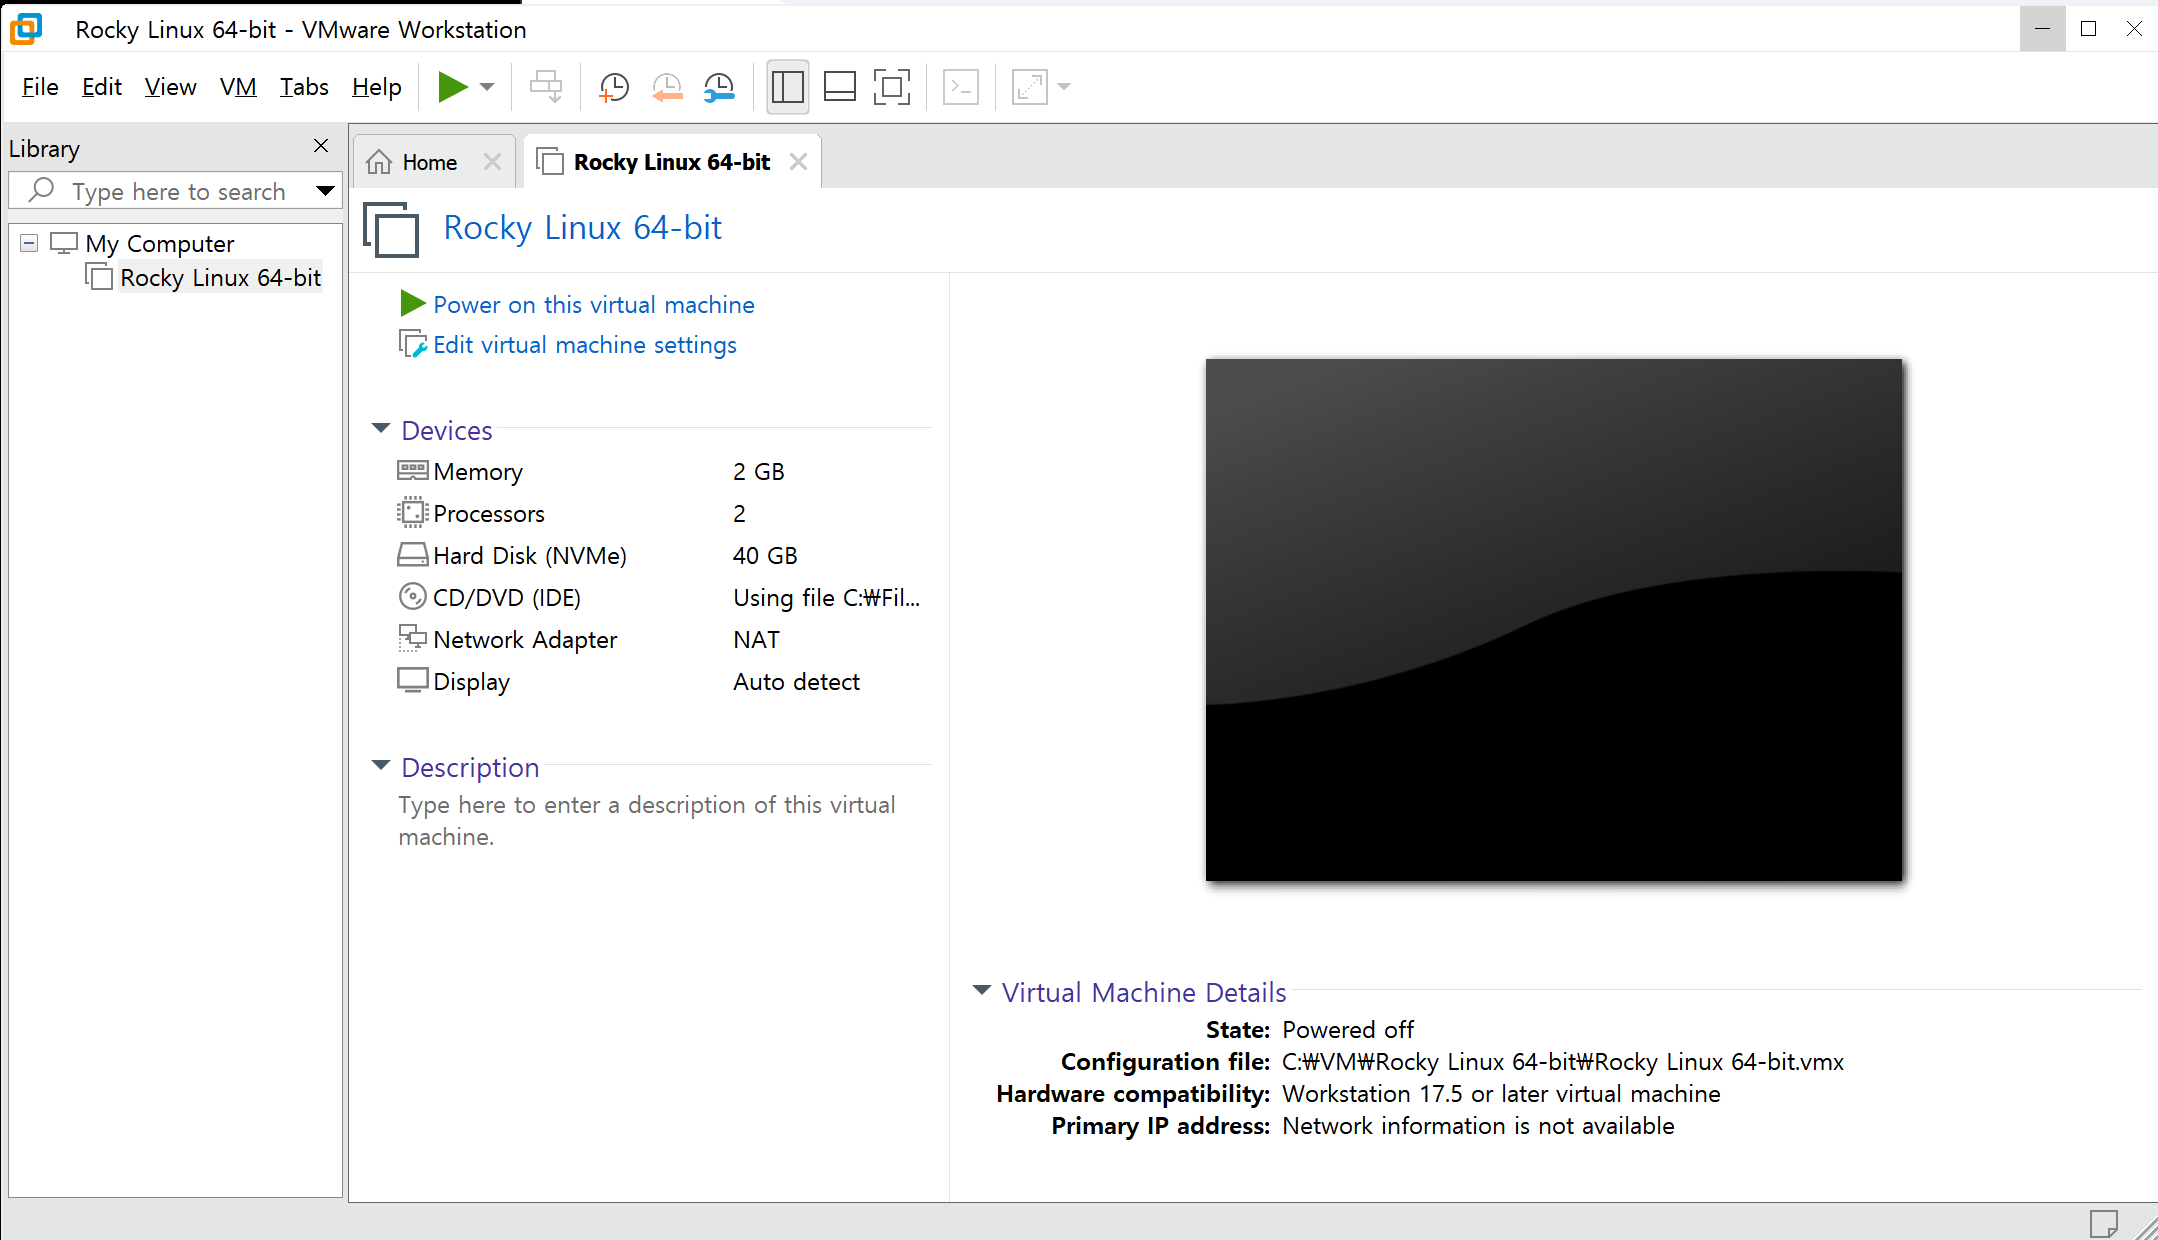Click the Processors device icon
Image resolution: width=2158 pixels, height=1240 pixels.
[412, 512]
